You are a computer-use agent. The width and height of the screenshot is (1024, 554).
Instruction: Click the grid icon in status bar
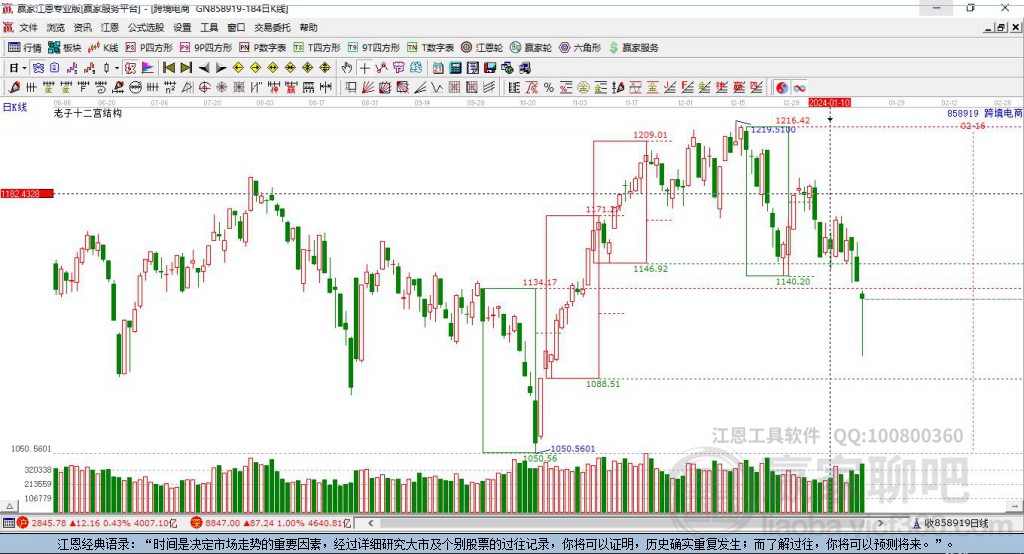[8, 523]
